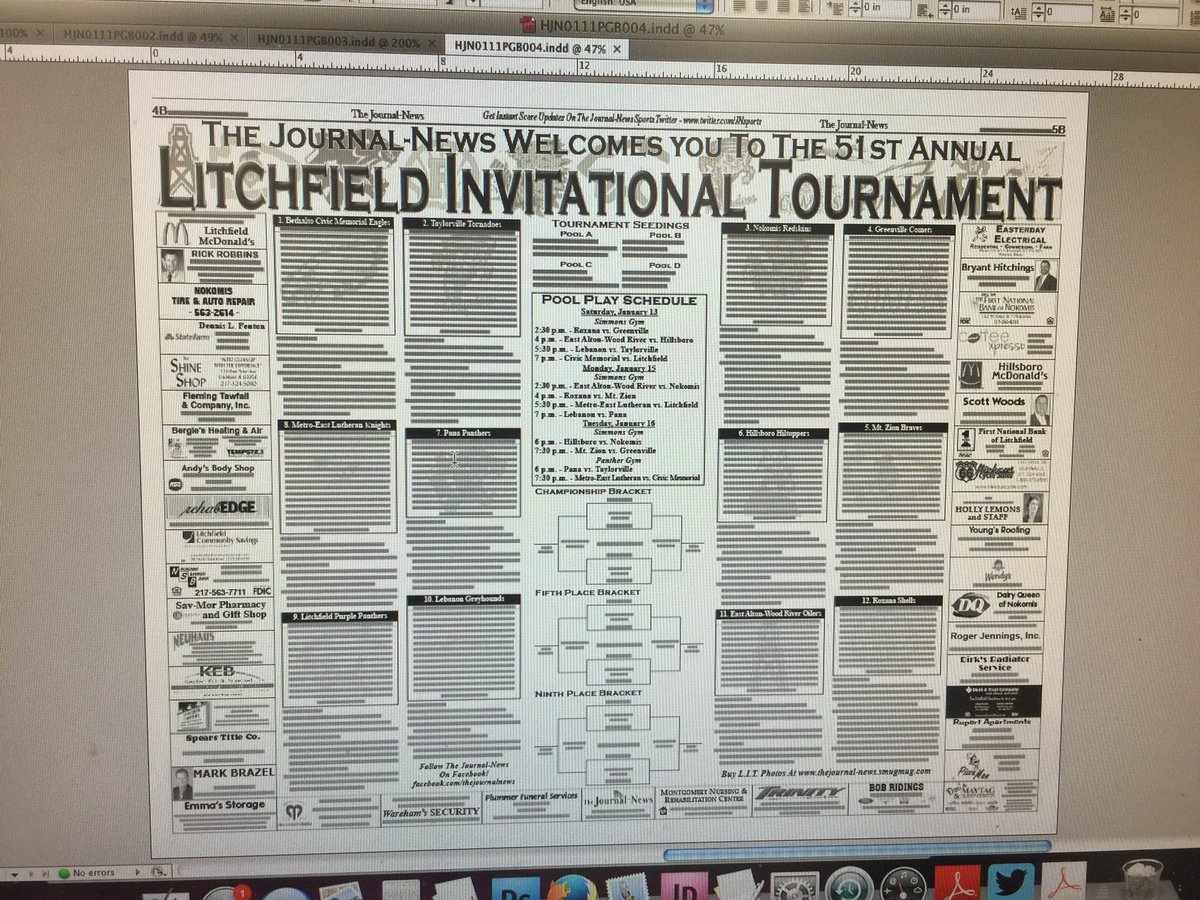Click the align left paragraph icon
Image resolution: width=1200 pixels, height=900 pixels.
(x=738, y=5)
